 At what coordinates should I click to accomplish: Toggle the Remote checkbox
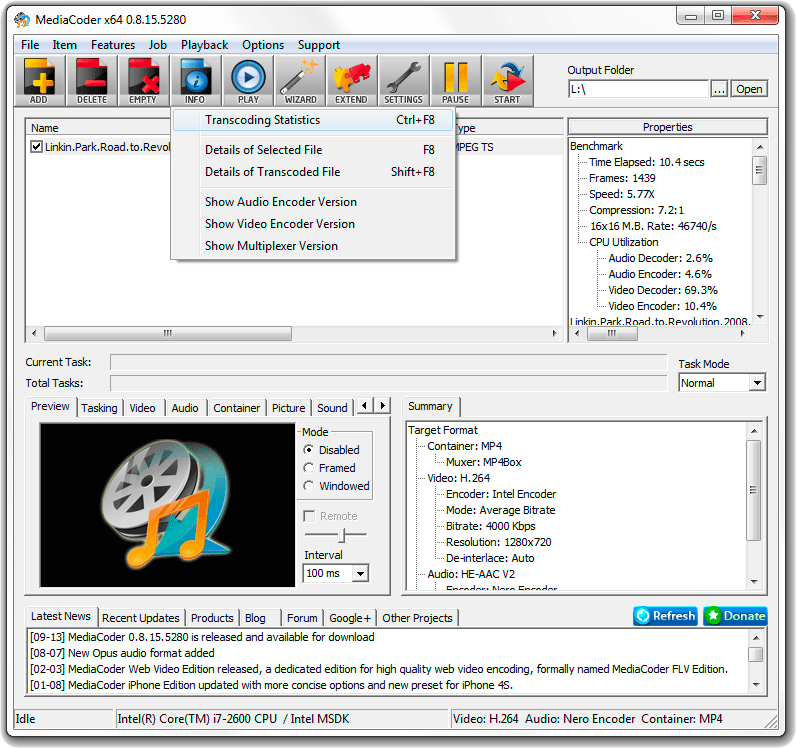point(309,516)
